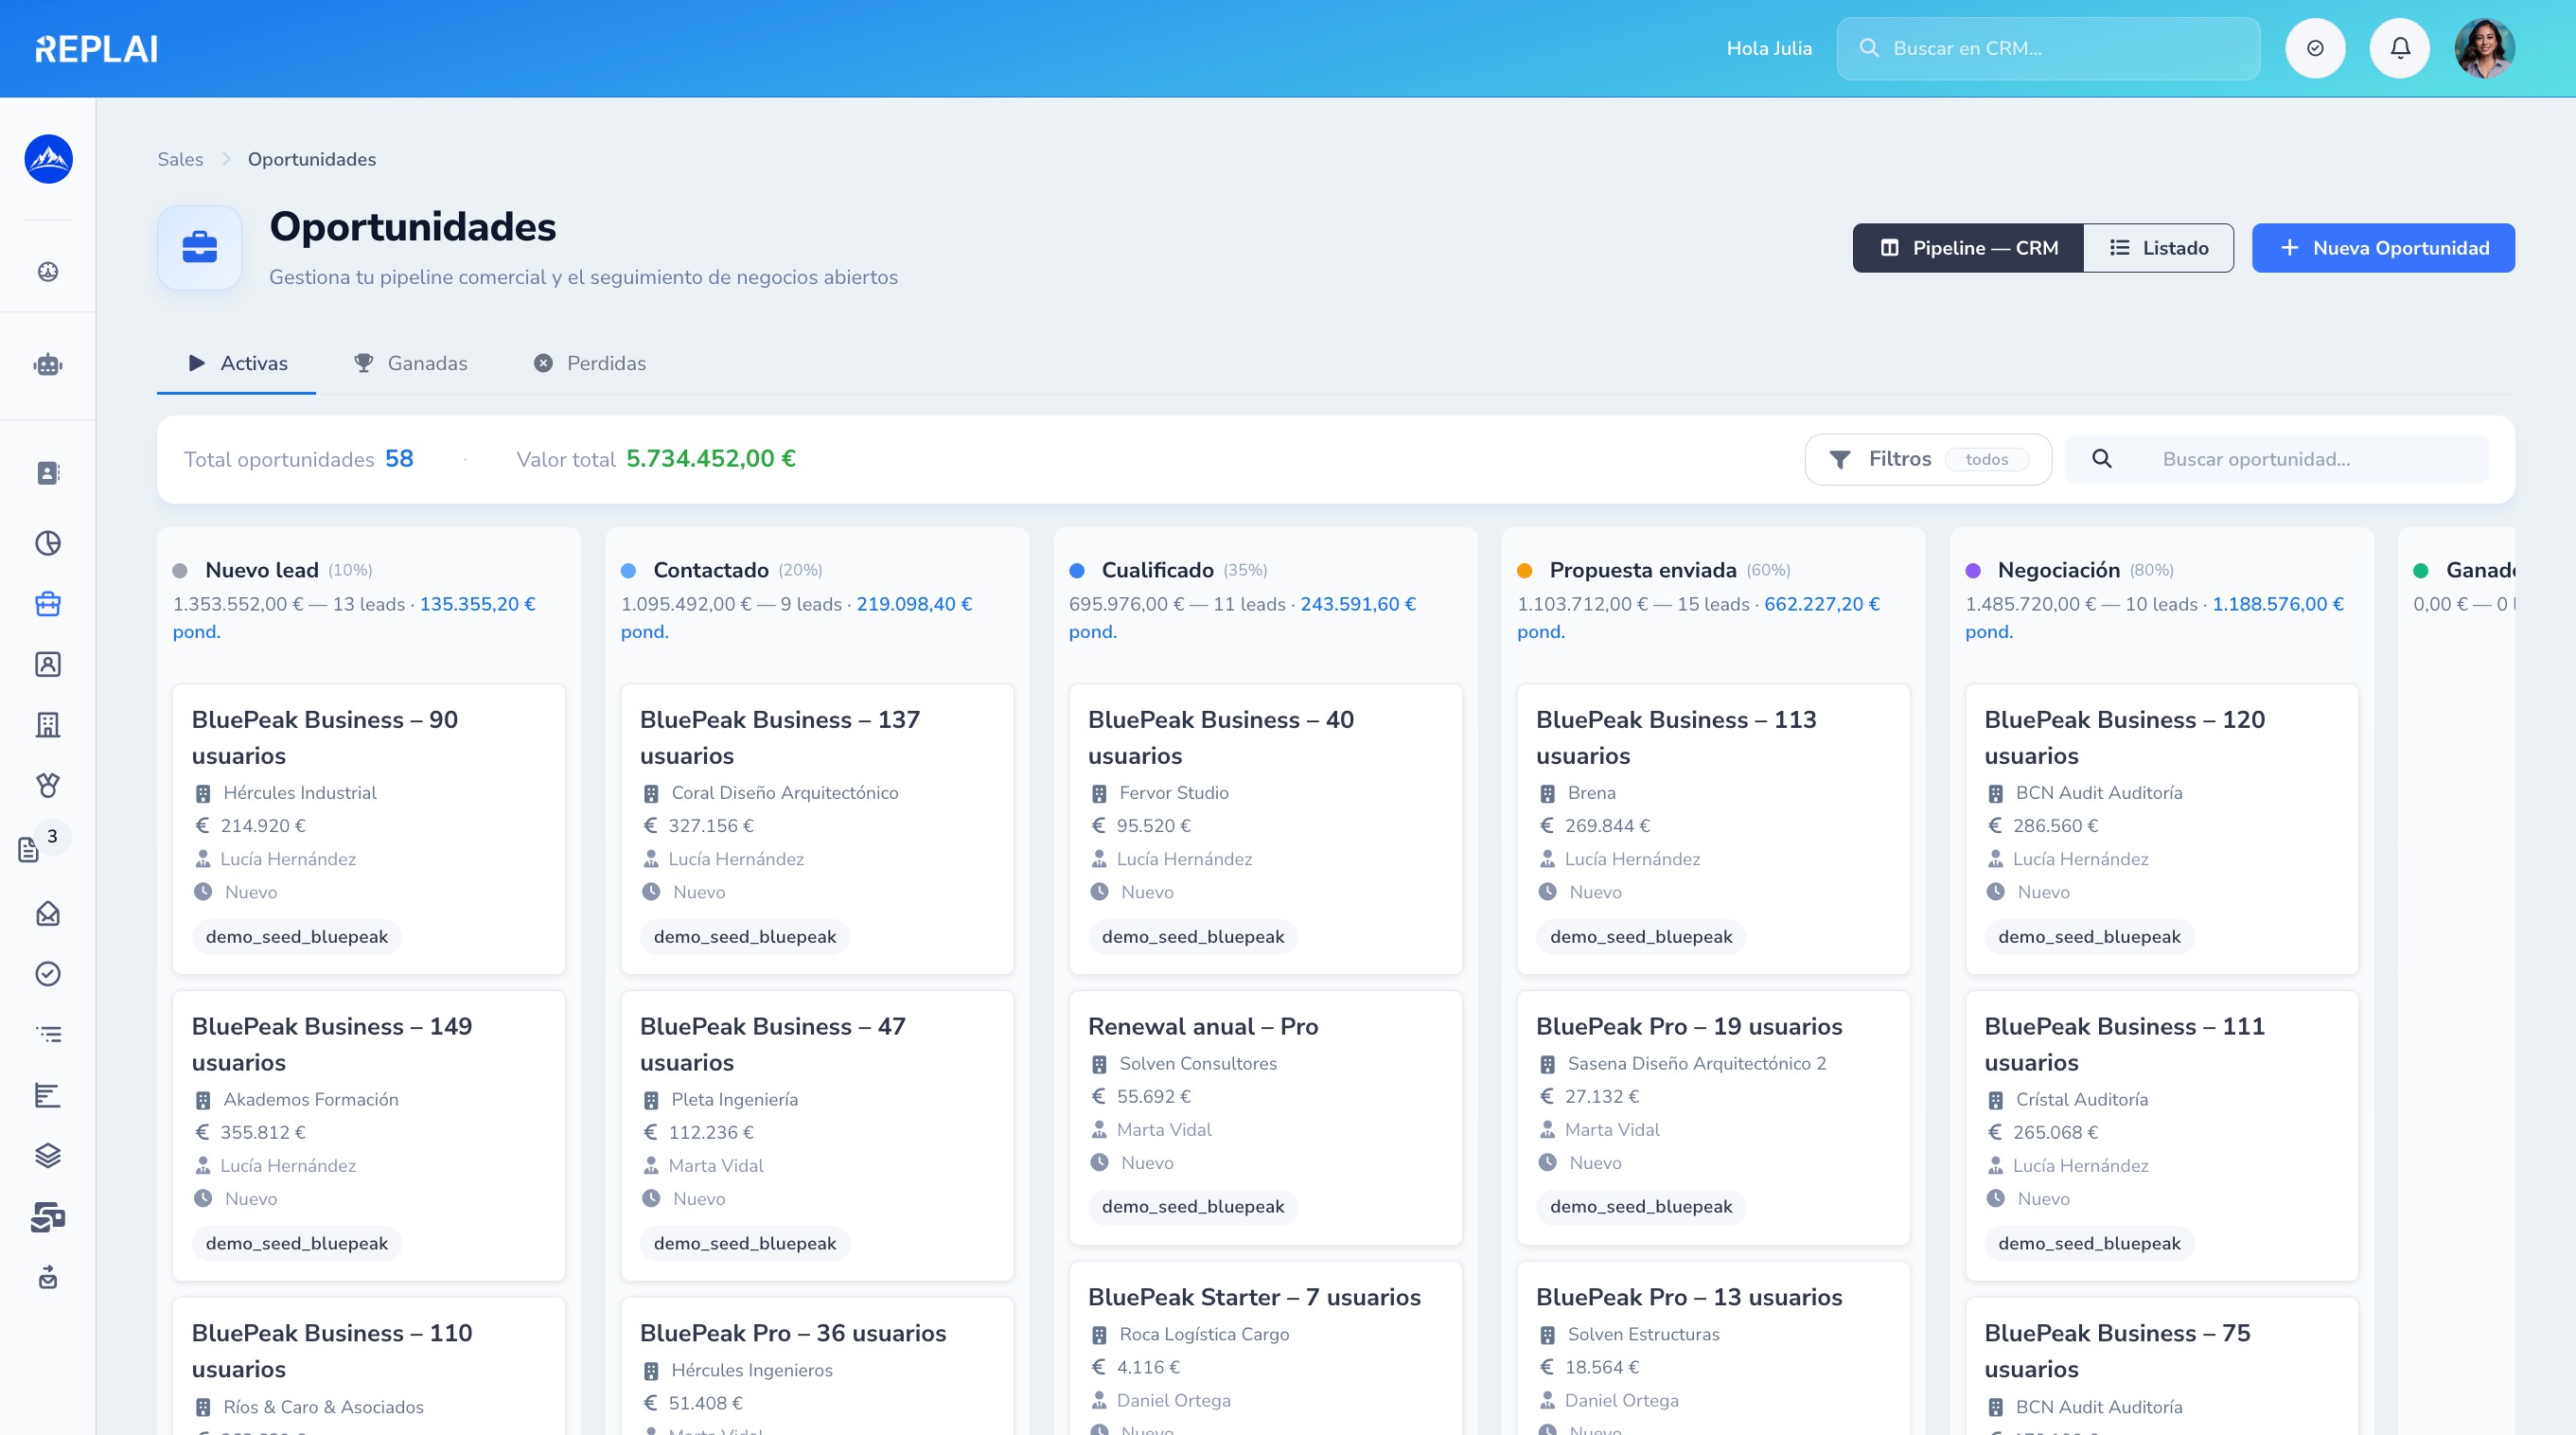Open the open envelope mail sidebar icon
The width and height of the screenshot is (2576, 1435).
[x=48, y=913]
